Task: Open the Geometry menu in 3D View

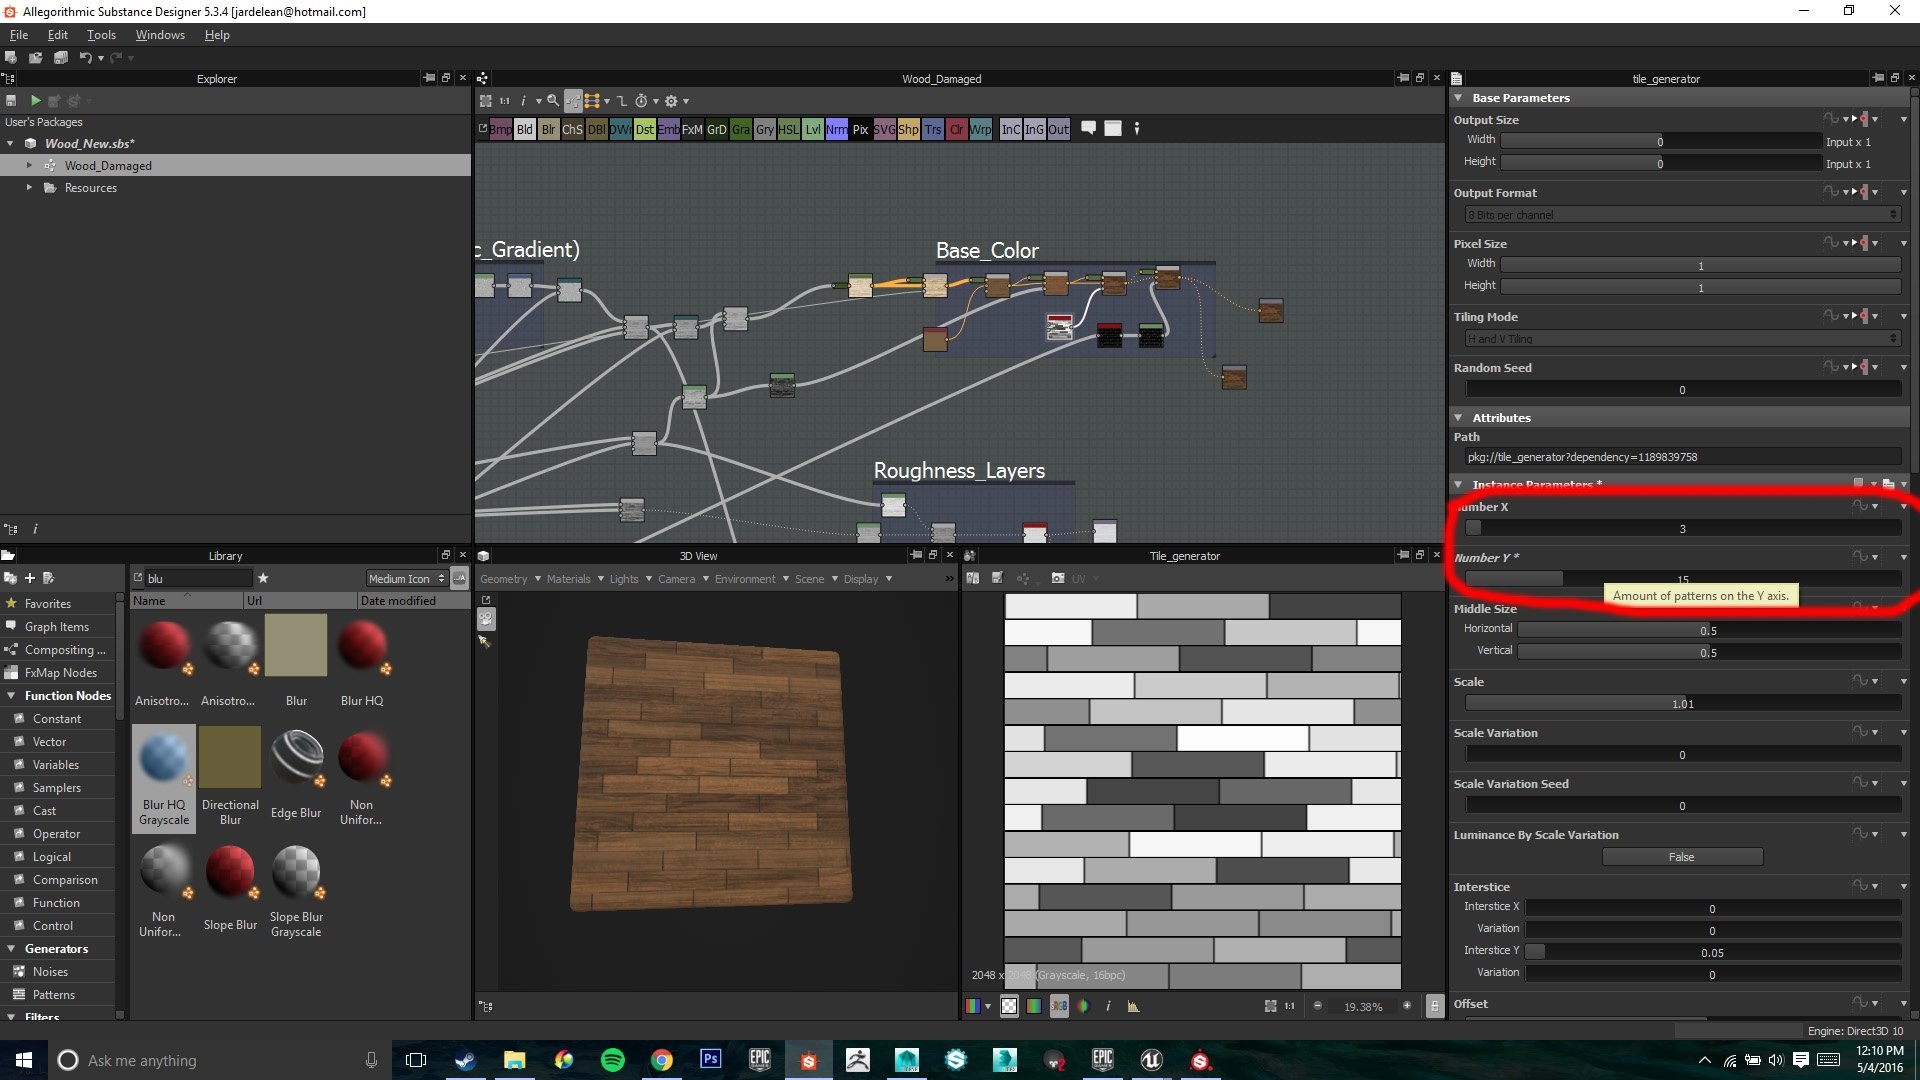Action: tap(510, 579)
